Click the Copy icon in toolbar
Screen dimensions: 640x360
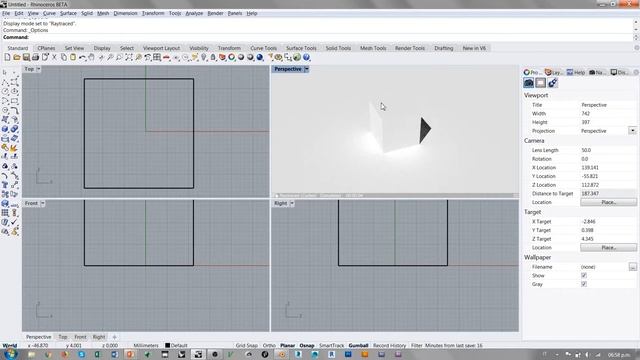point(64,58)
